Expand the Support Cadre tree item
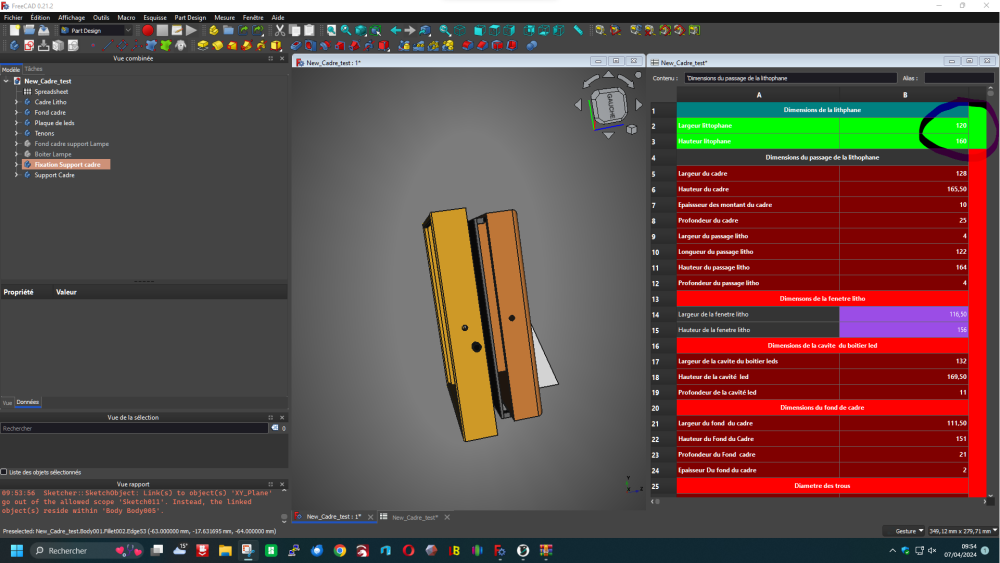This screenshot has height=563, width=1000. pyautogui.click(x=16, y=175)
